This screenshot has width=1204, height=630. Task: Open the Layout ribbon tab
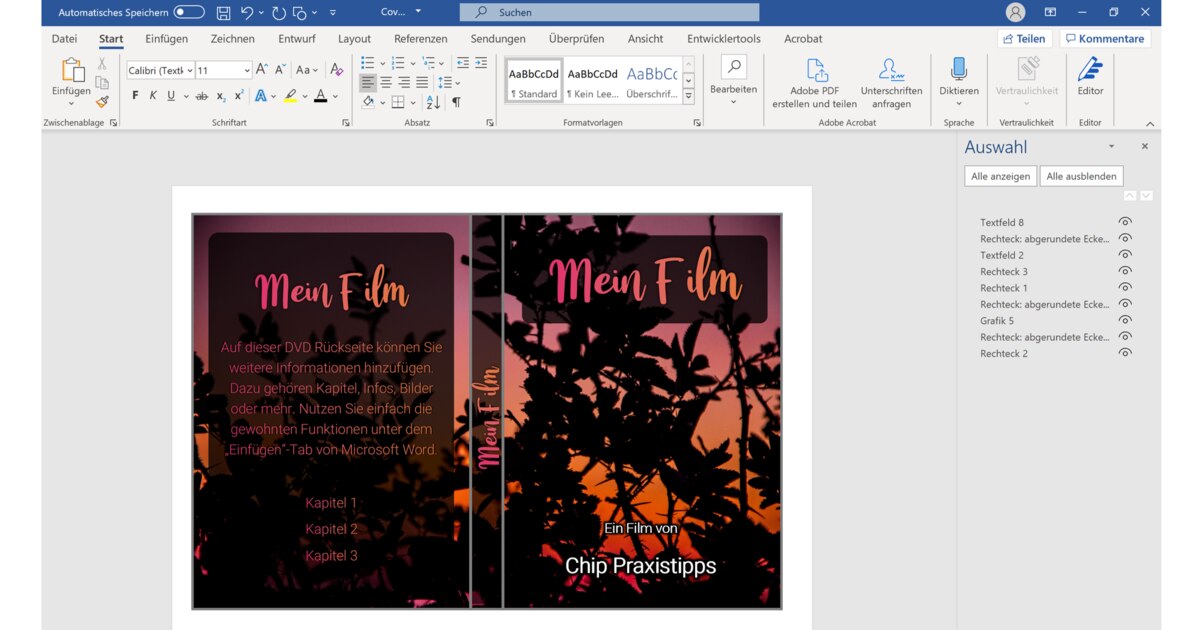pyautogui.click(x=354, y=39)
